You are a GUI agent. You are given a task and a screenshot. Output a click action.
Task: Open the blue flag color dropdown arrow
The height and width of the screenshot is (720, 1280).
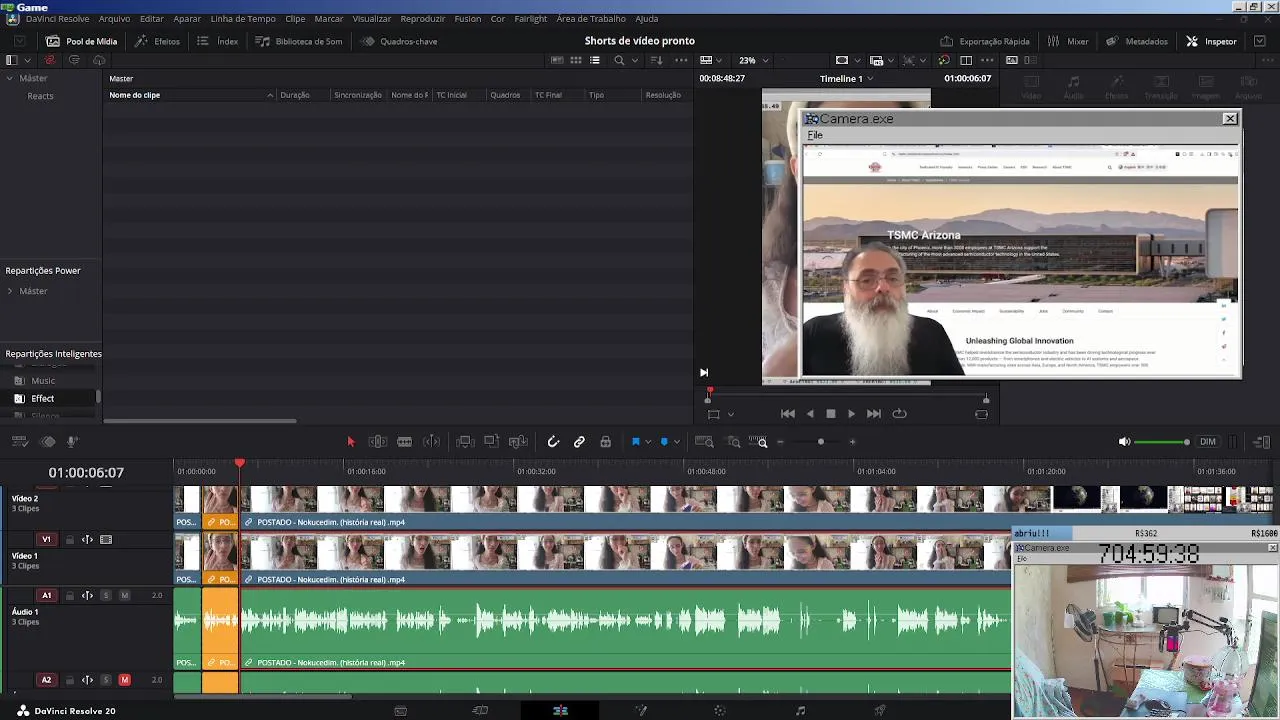point(648,442)
